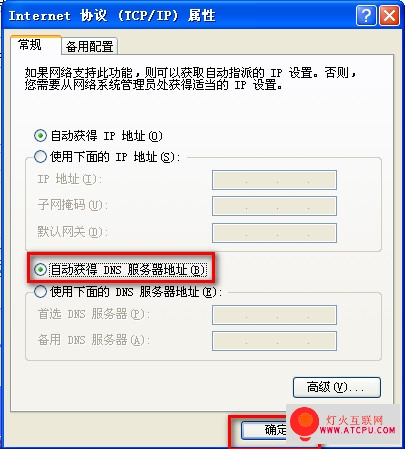Click the WWW.ATCPU.COM watermark text
Image resolution: width=405 pixels, height=449 pixels.
pyautogui.click(x=358, y=430)
